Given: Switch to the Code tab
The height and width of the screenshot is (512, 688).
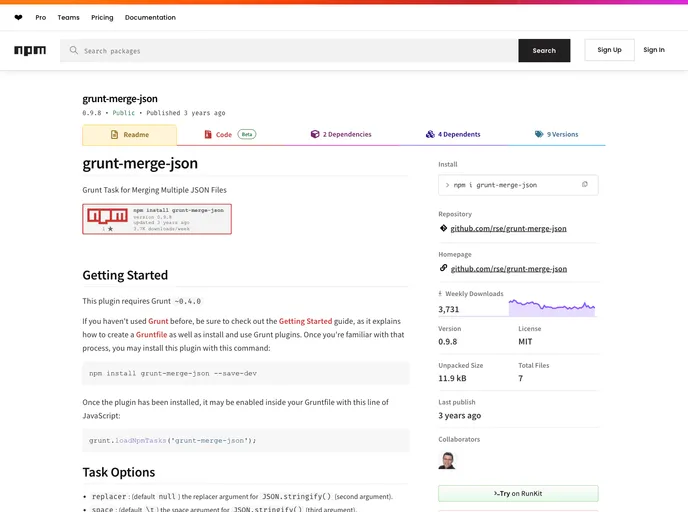Looking at the screenshot, I should [x=230, y=134].
